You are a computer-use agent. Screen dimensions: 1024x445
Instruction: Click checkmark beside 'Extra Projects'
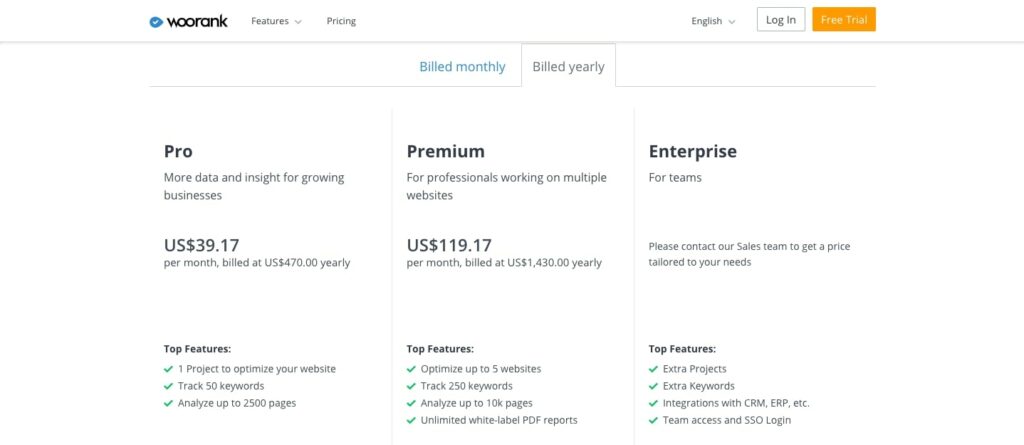[653, 369]
